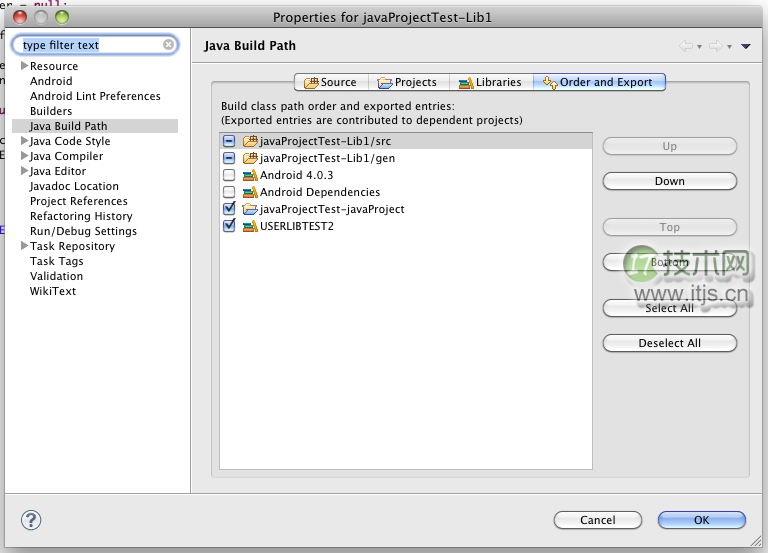The height and width of the screenshot is (553, 768).
Task: Expand the Task Repository node
Action: 24,246
